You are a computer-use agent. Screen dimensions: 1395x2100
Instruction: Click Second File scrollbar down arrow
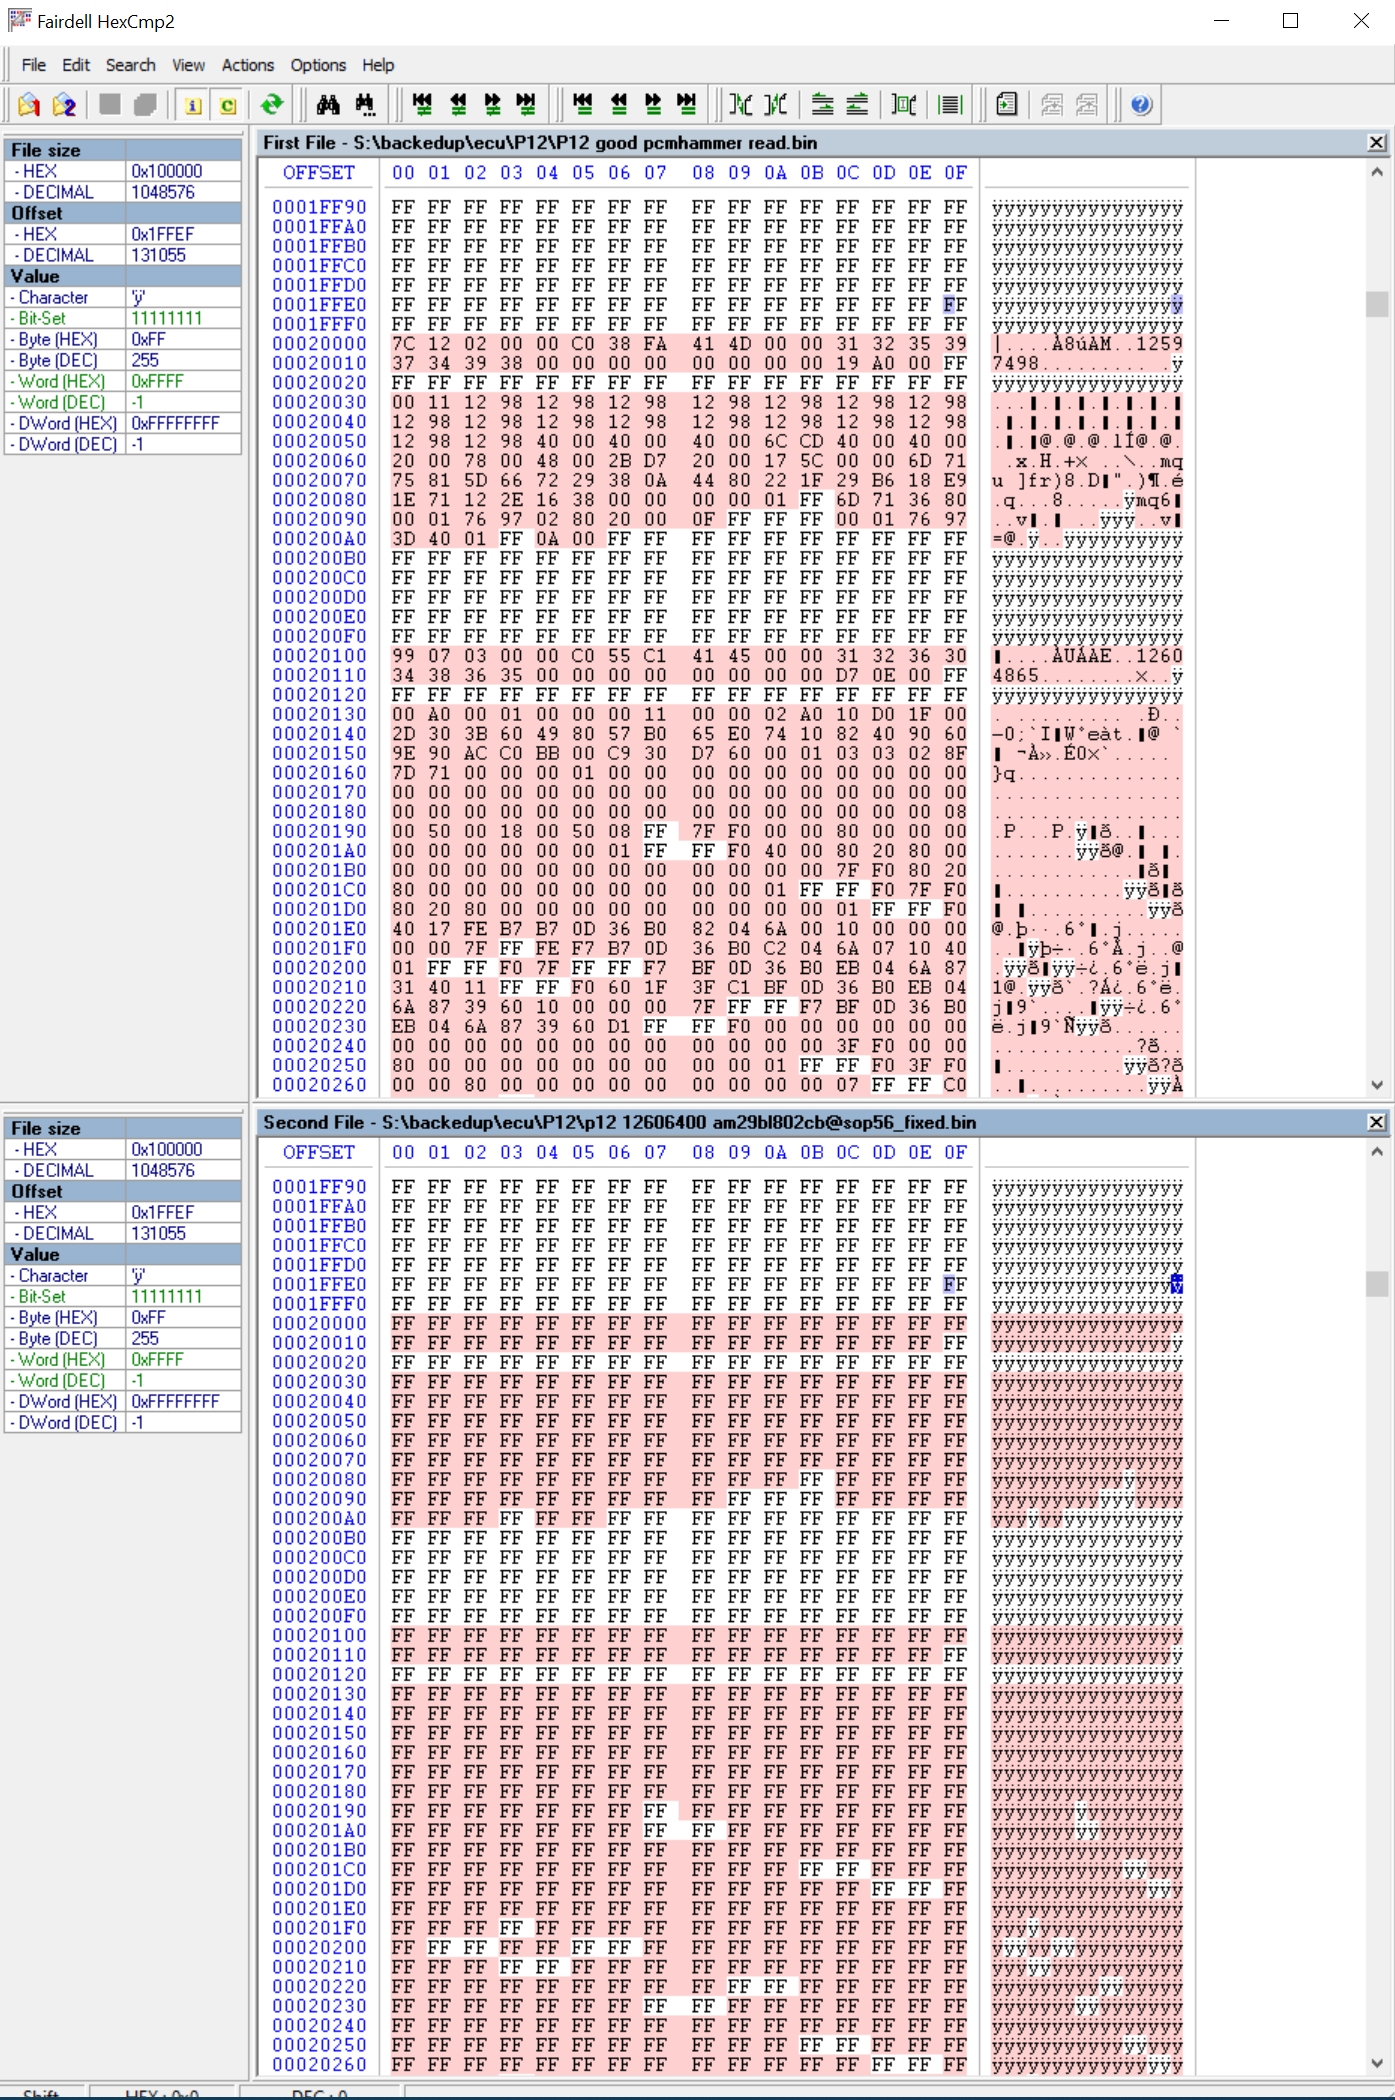click(x=1377, y=2063)
